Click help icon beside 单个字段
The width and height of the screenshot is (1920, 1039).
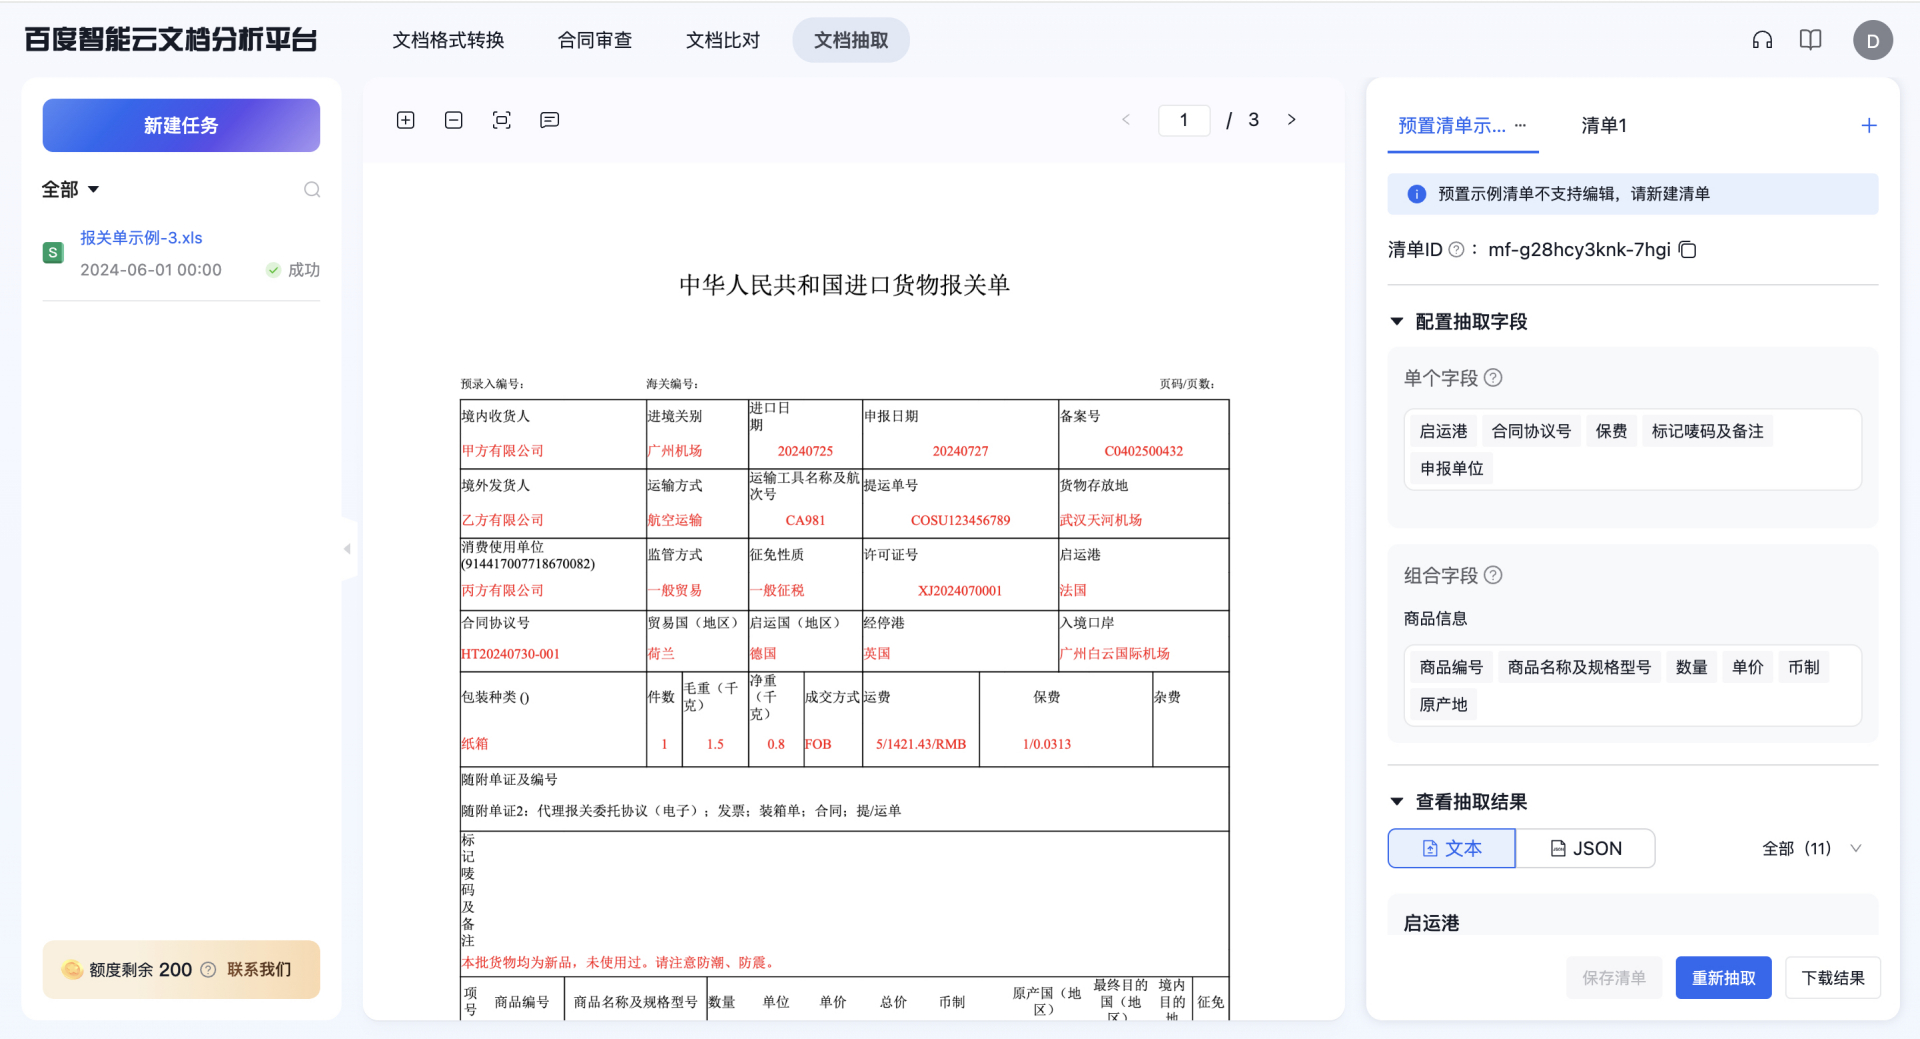click(x=1493, y=378)
